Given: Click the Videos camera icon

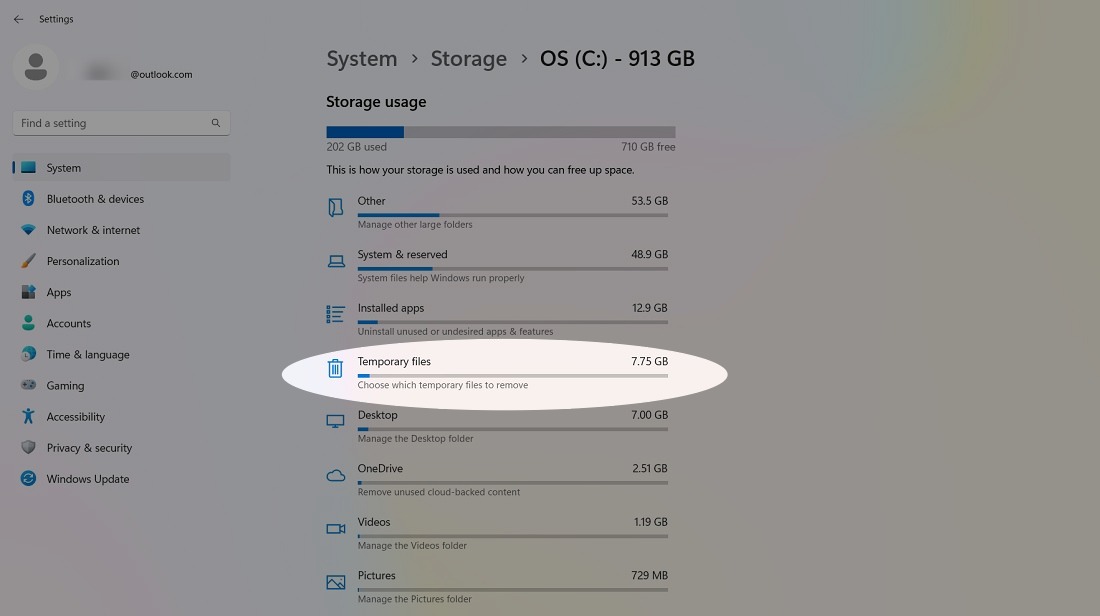Looking at the screenshot, I should [x=335, y=529].
